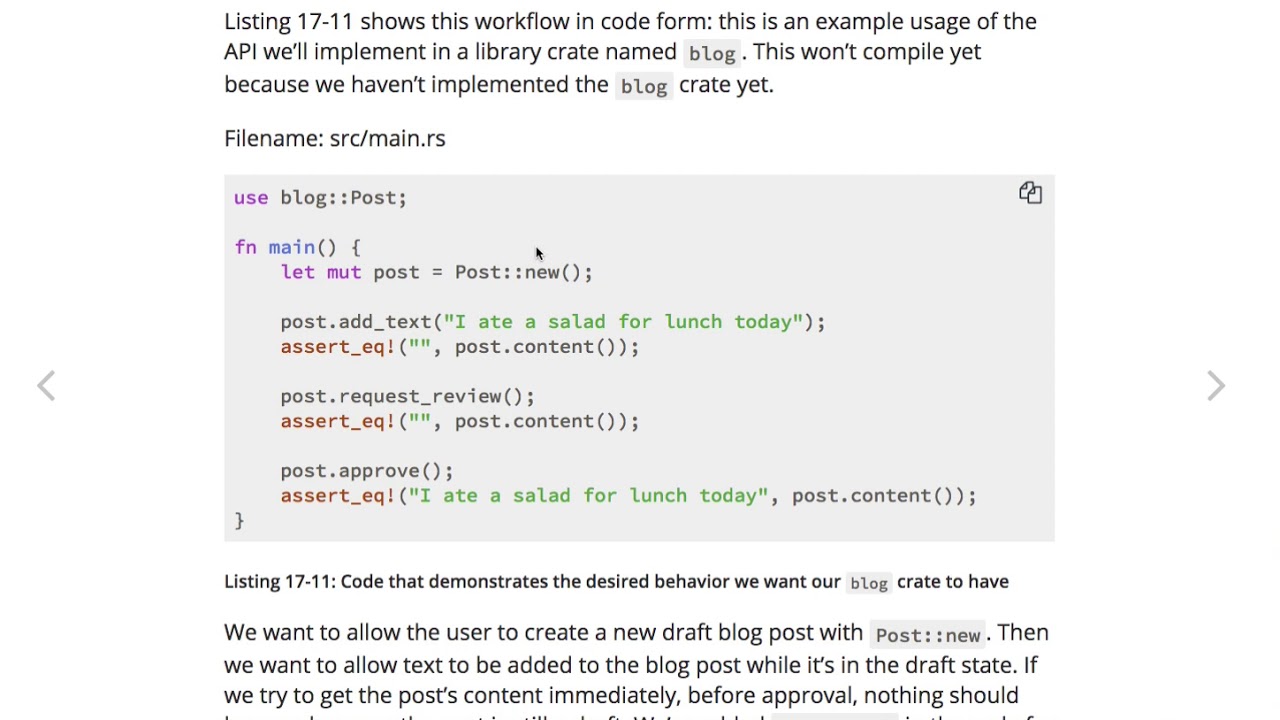Click assert_eq! line after request_review

(x=459, y=422)
